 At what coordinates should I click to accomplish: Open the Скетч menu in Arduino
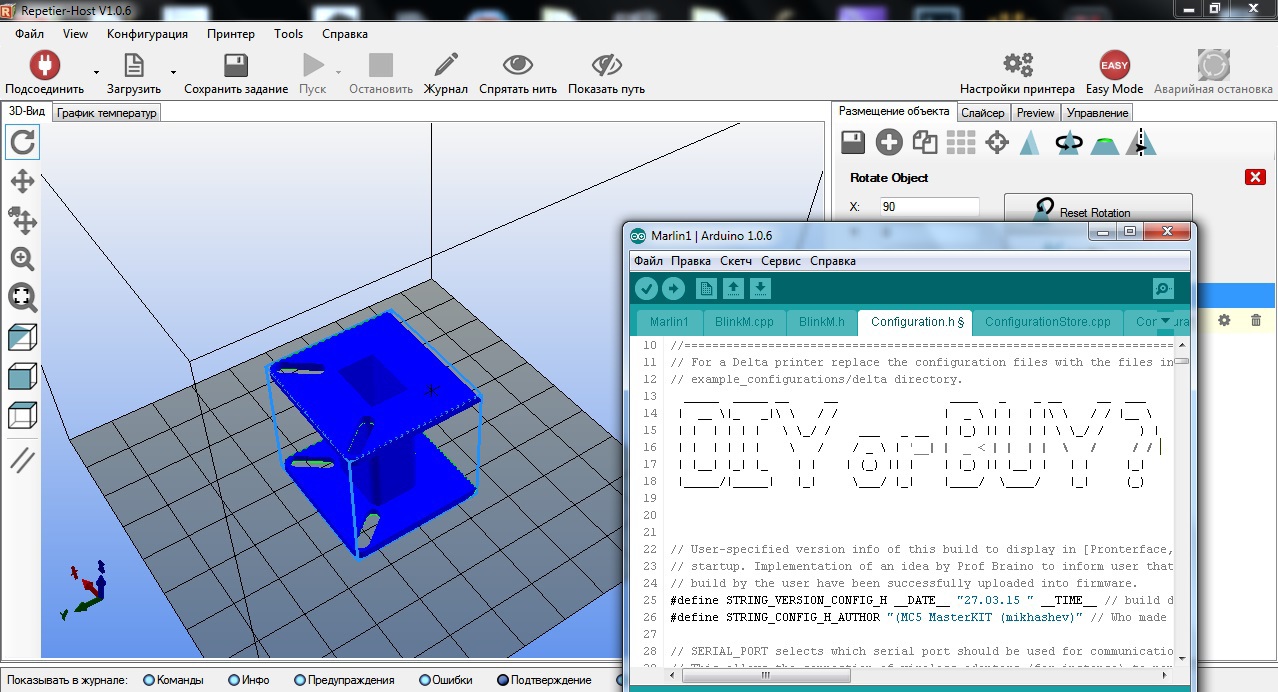tap(736, 261)
